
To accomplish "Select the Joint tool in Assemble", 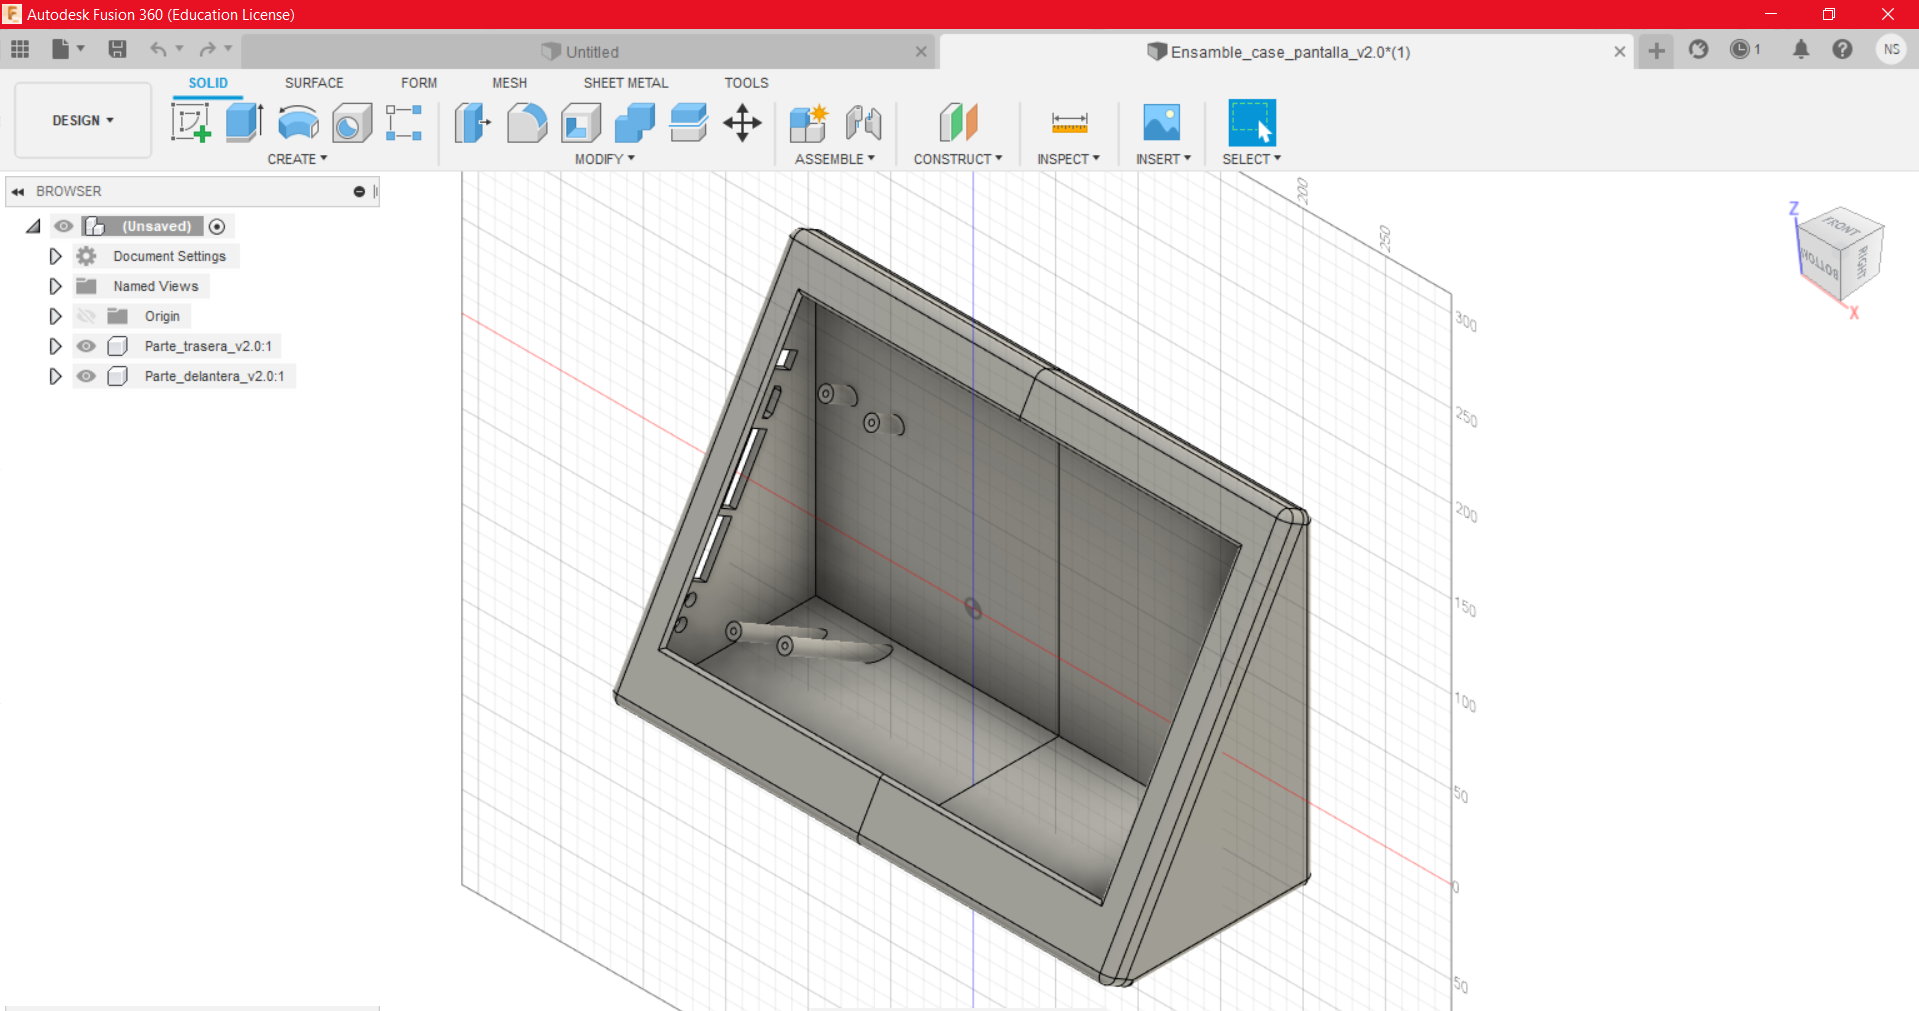I will tap(863, 122).
